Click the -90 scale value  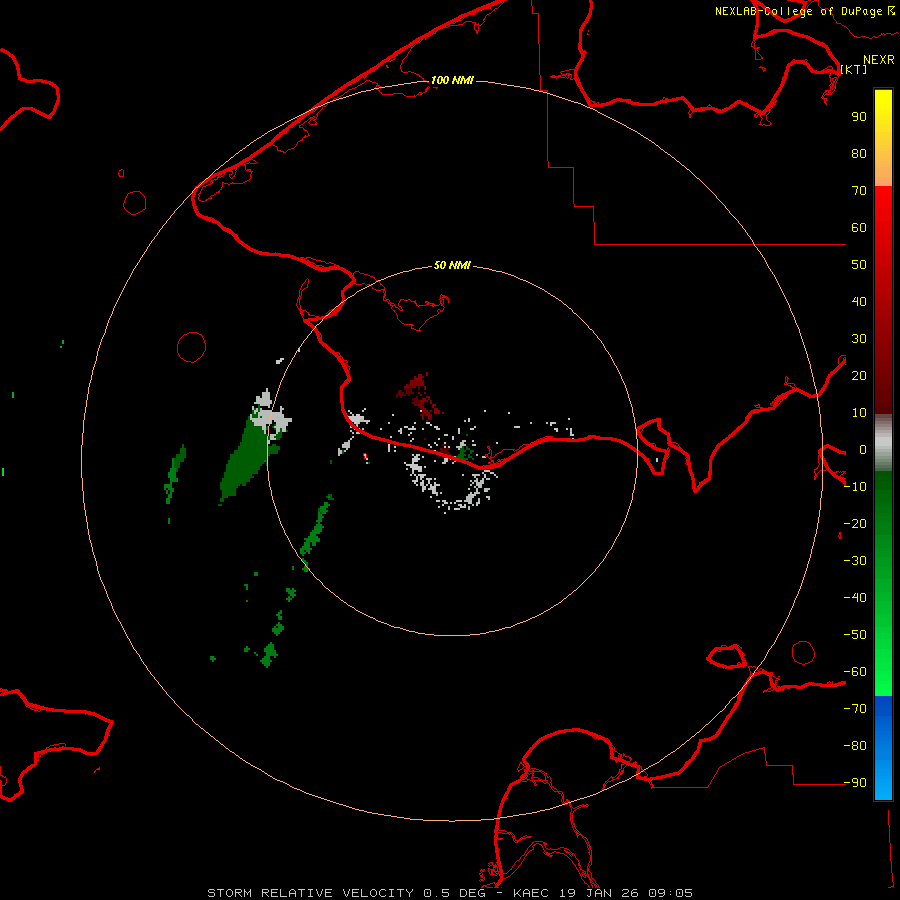click(855, 783)
